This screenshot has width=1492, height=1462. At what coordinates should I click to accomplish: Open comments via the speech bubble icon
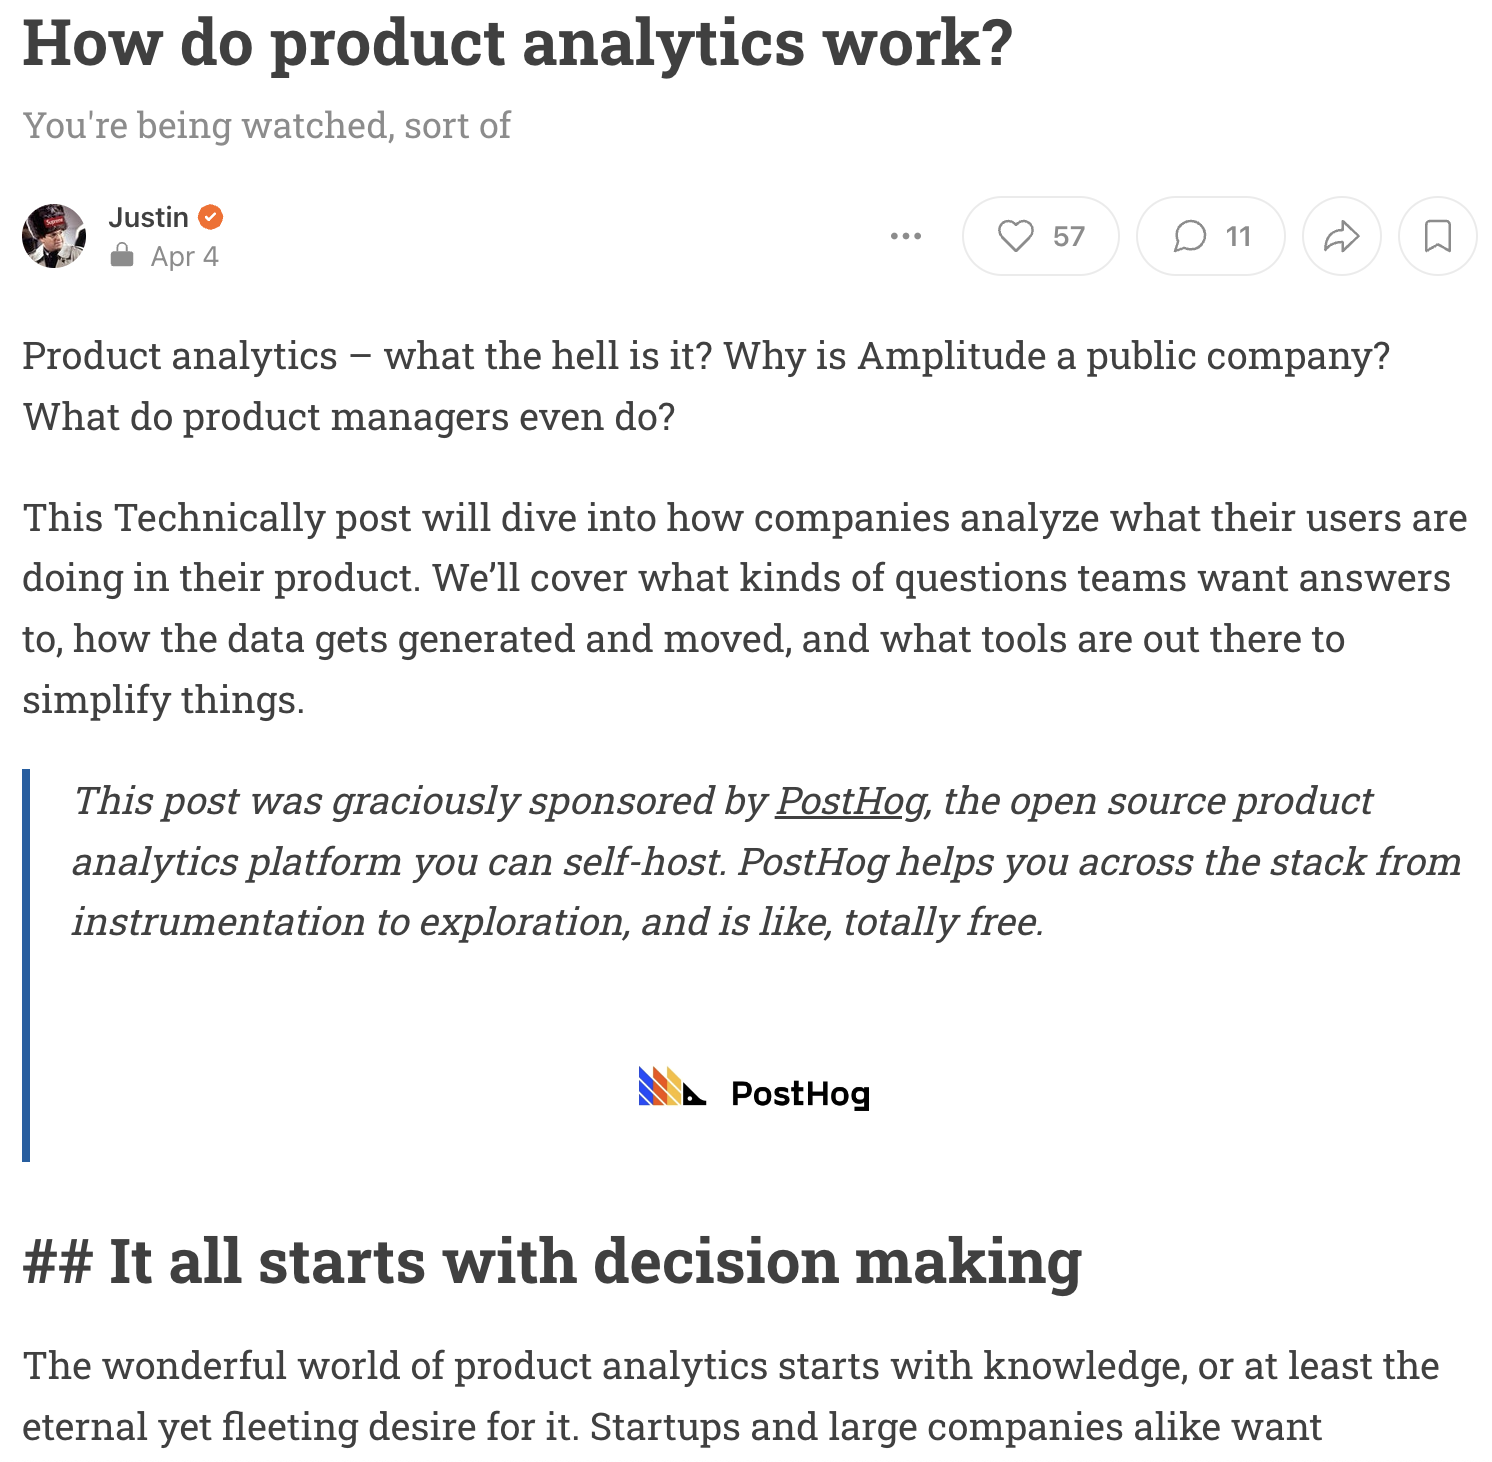[x=1189, y=236]
